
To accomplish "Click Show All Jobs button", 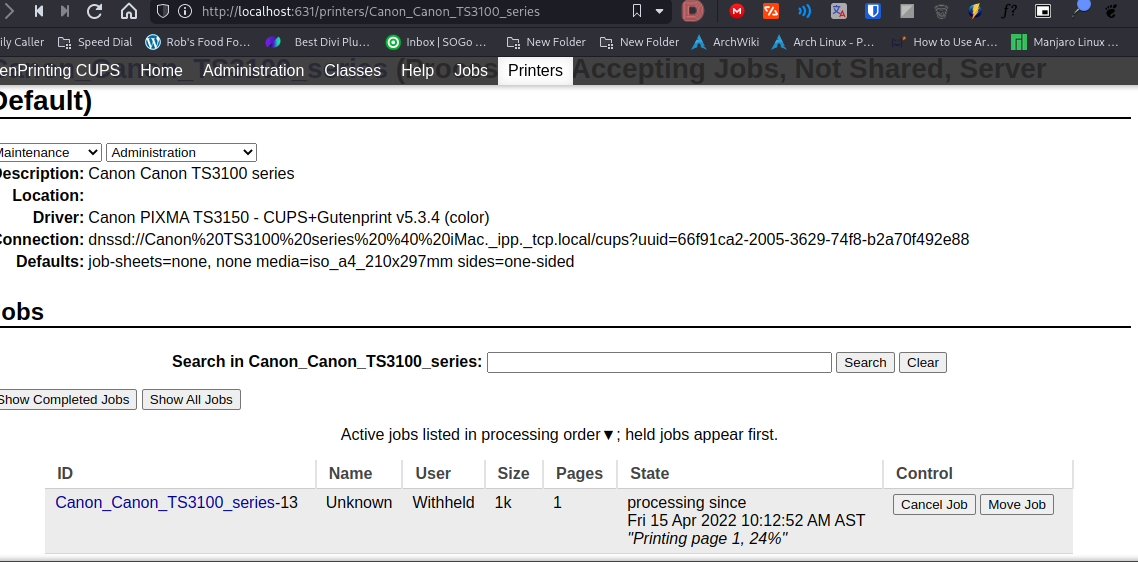I will coord(191,399).
